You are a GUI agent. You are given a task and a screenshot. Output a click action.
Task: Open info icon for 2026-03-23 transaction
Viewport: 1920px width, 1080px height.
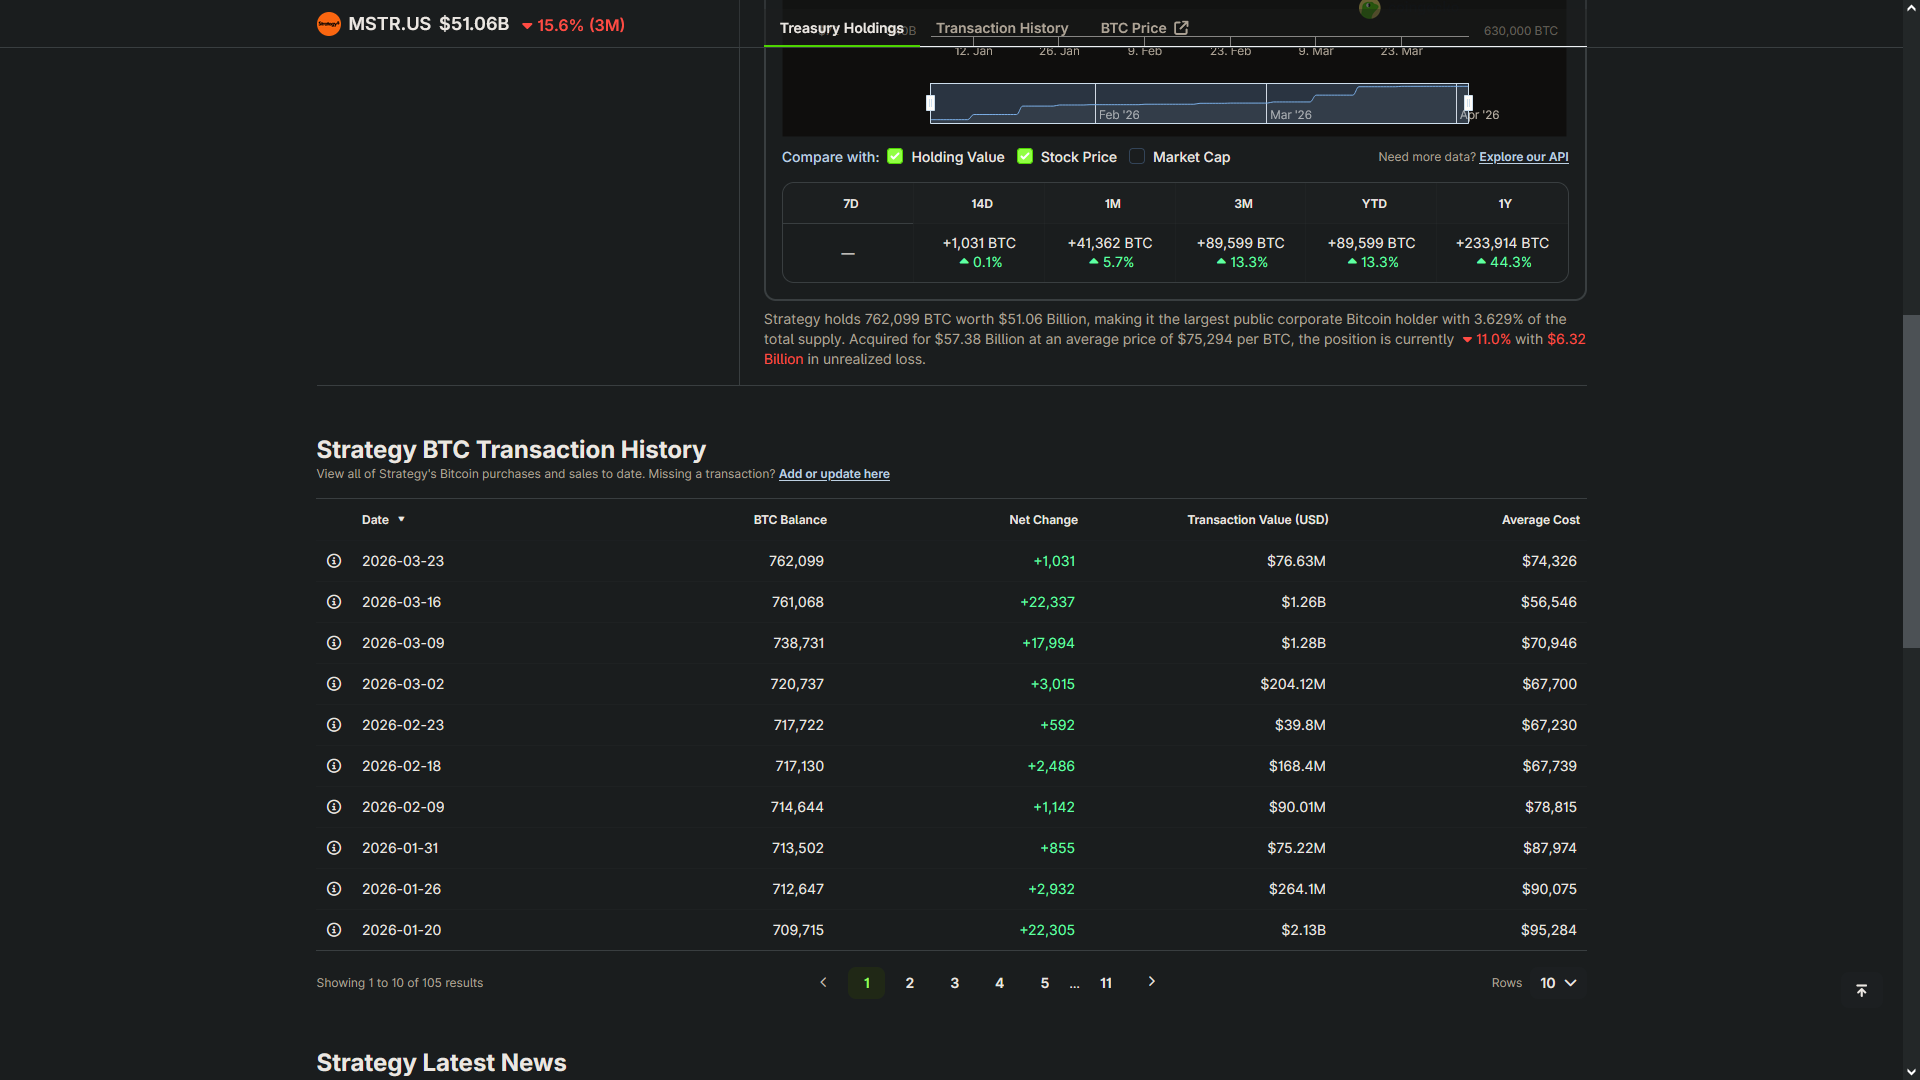(334, 561)
